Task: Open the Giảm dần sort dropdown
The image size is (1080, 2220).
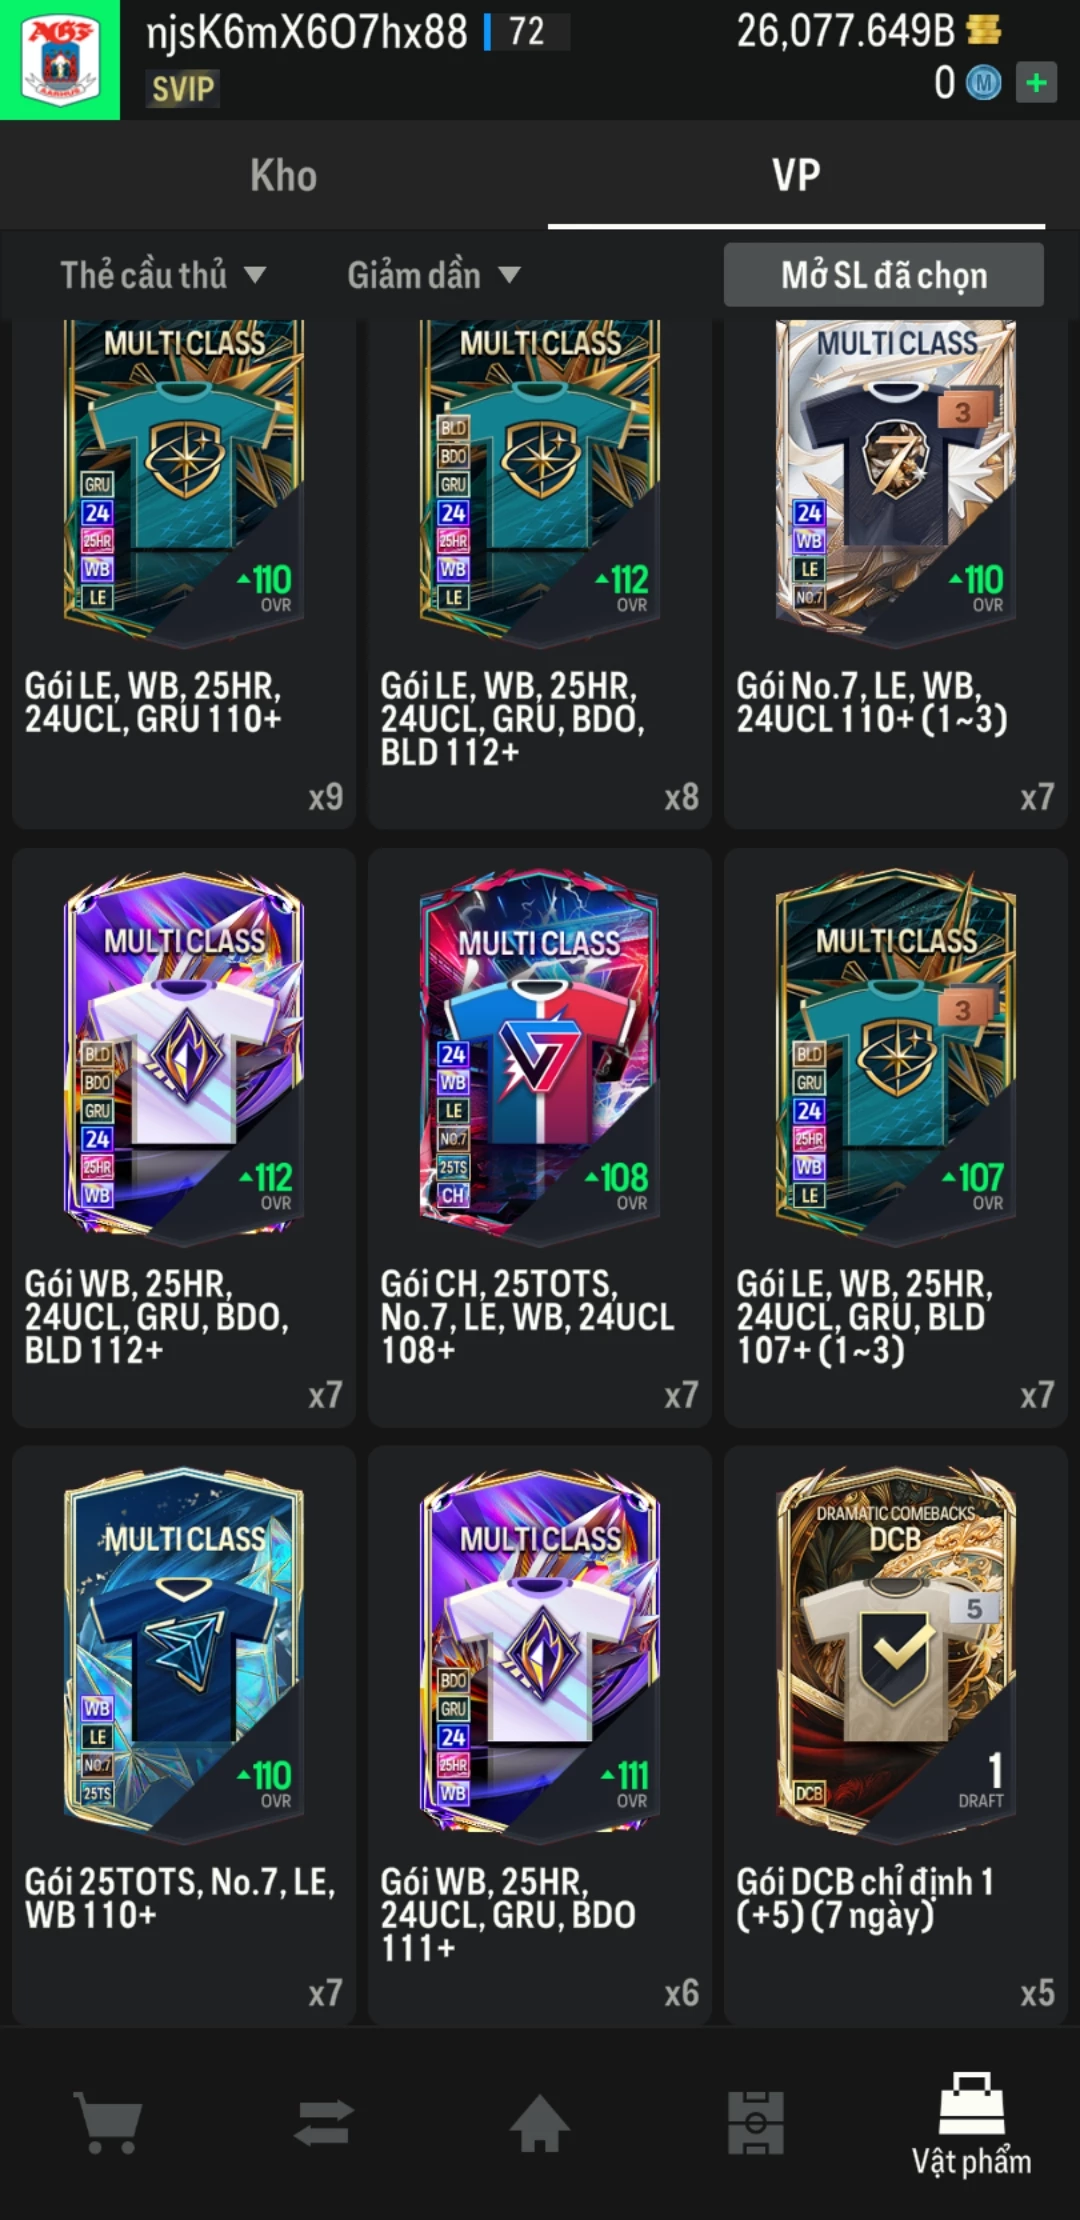Action: coord(434,275)
